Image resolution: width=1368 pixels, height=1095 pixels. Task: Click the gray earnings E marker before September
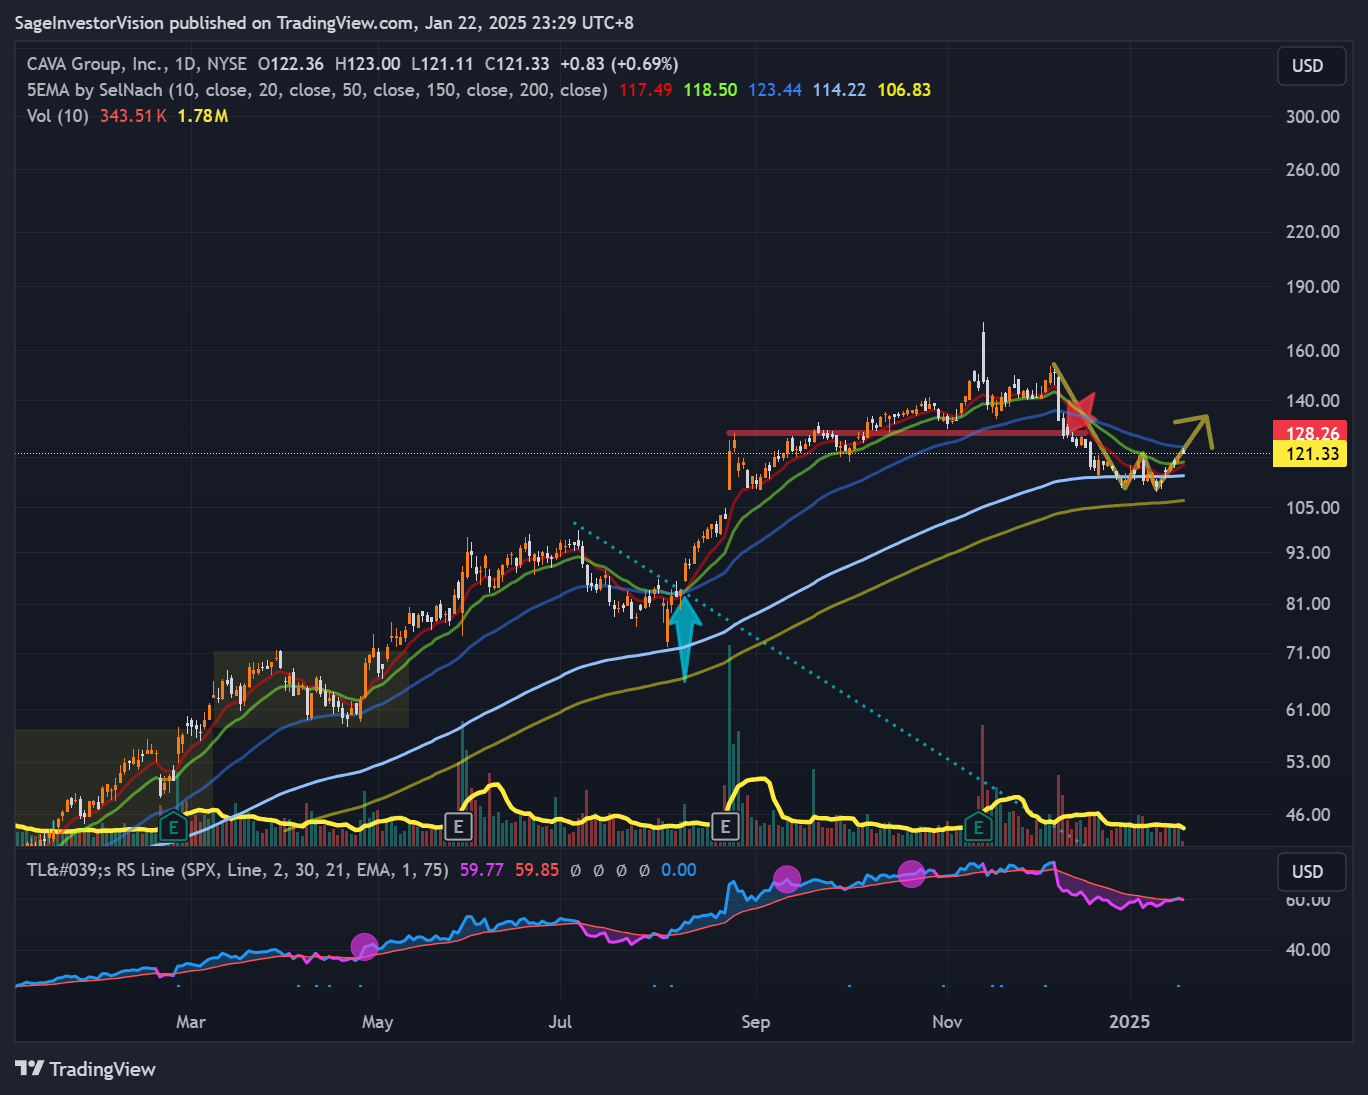point(725,826)
